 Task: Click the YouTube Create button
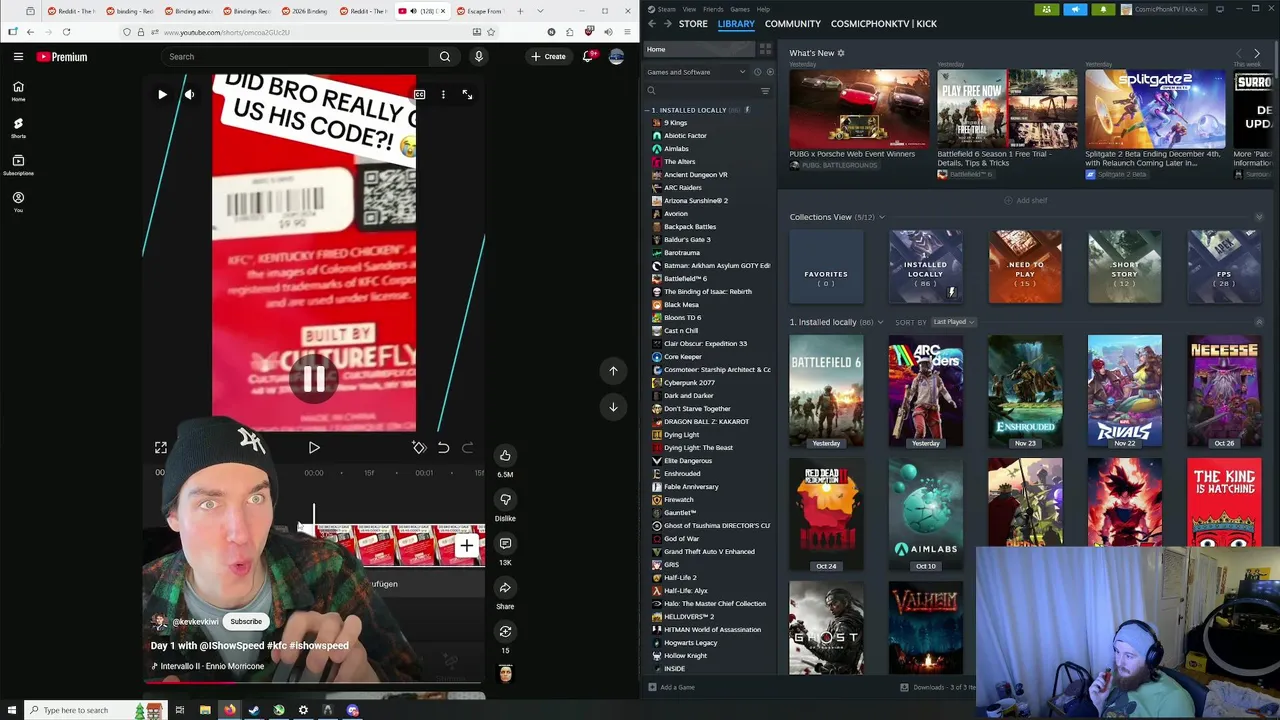pos(549,57)
